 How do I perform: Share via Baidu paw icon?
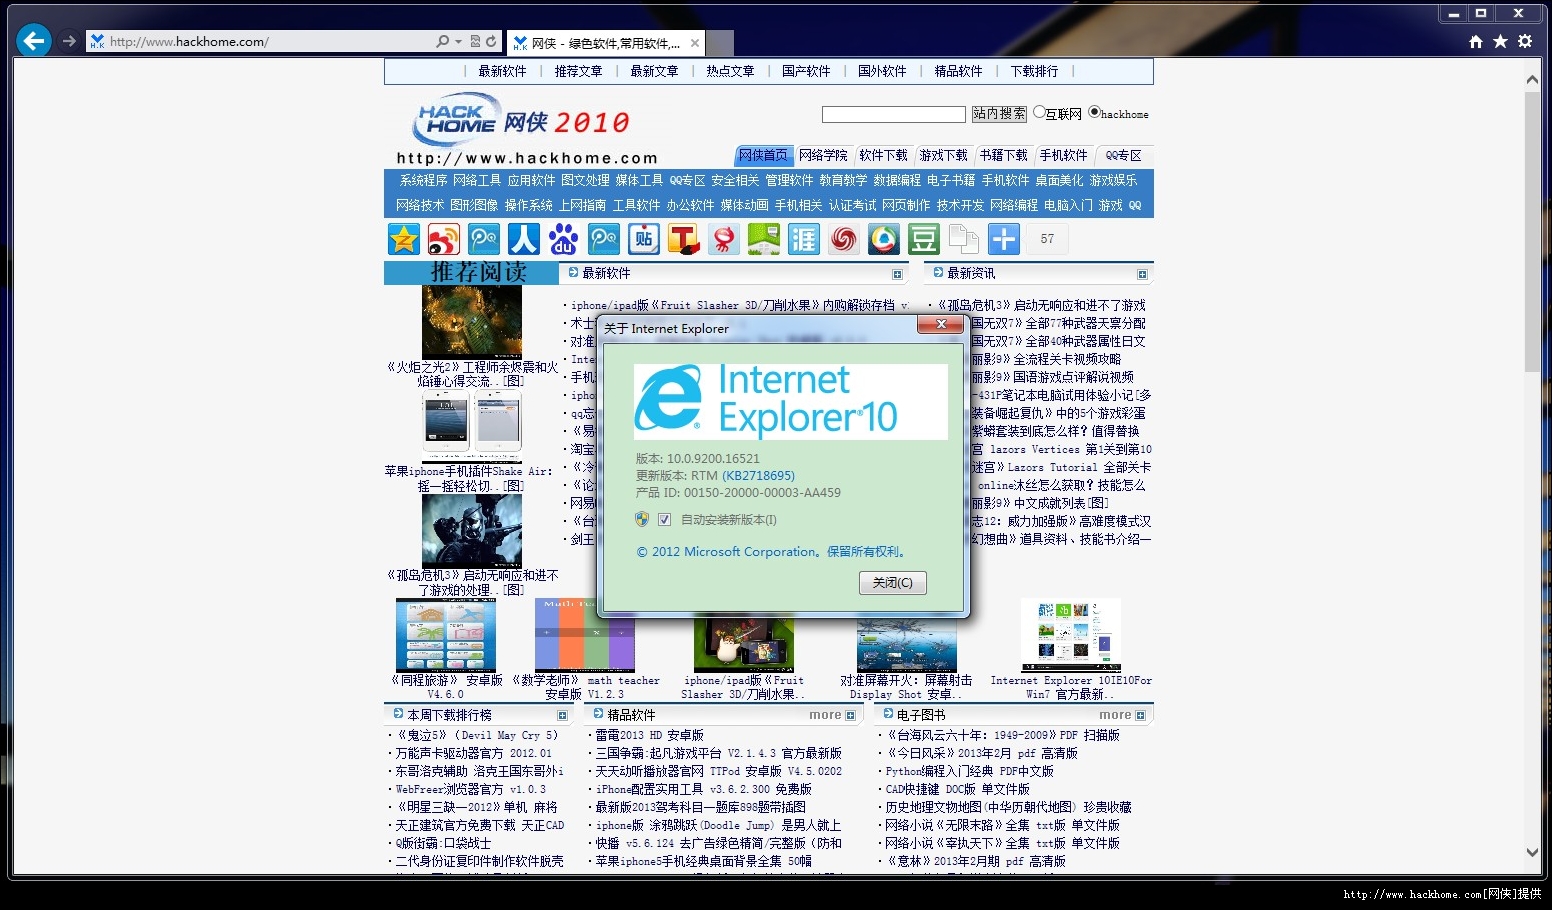(x=564, y=239)
